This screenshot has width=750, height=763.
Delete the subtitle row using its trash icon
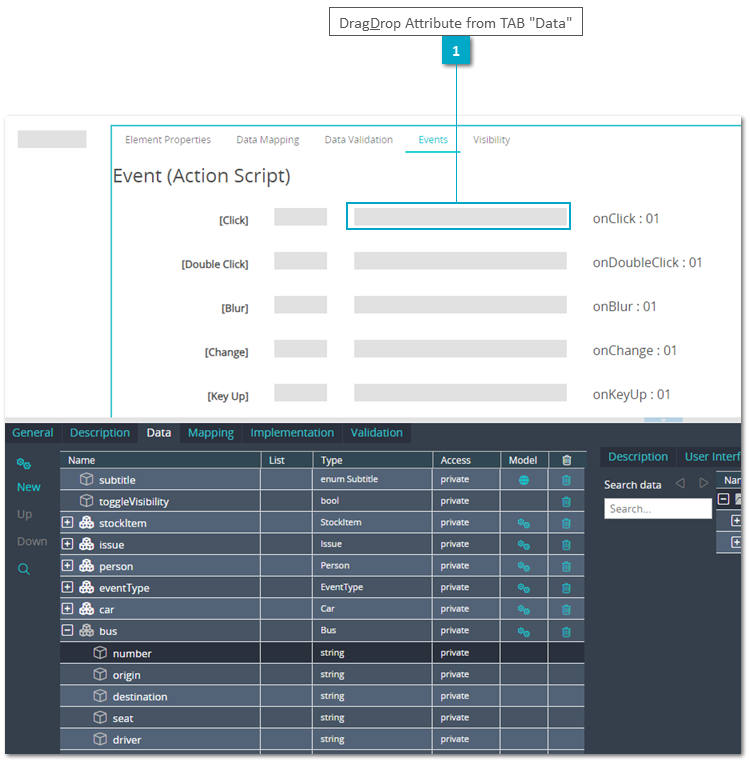pos(566,480)
